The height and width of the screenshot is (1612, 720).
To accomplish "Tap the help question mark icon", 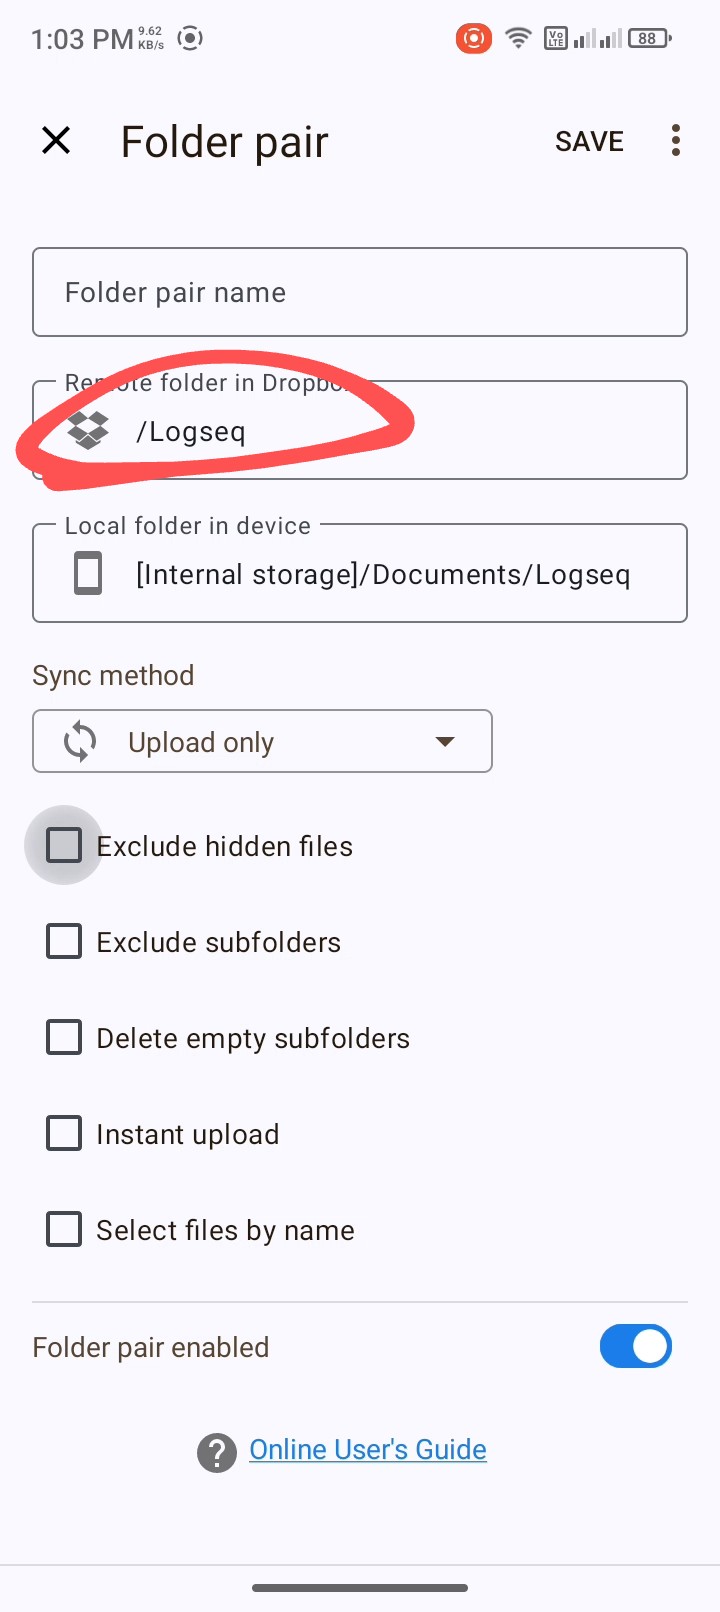I will pyautogui.click(x=216, y=1452).
